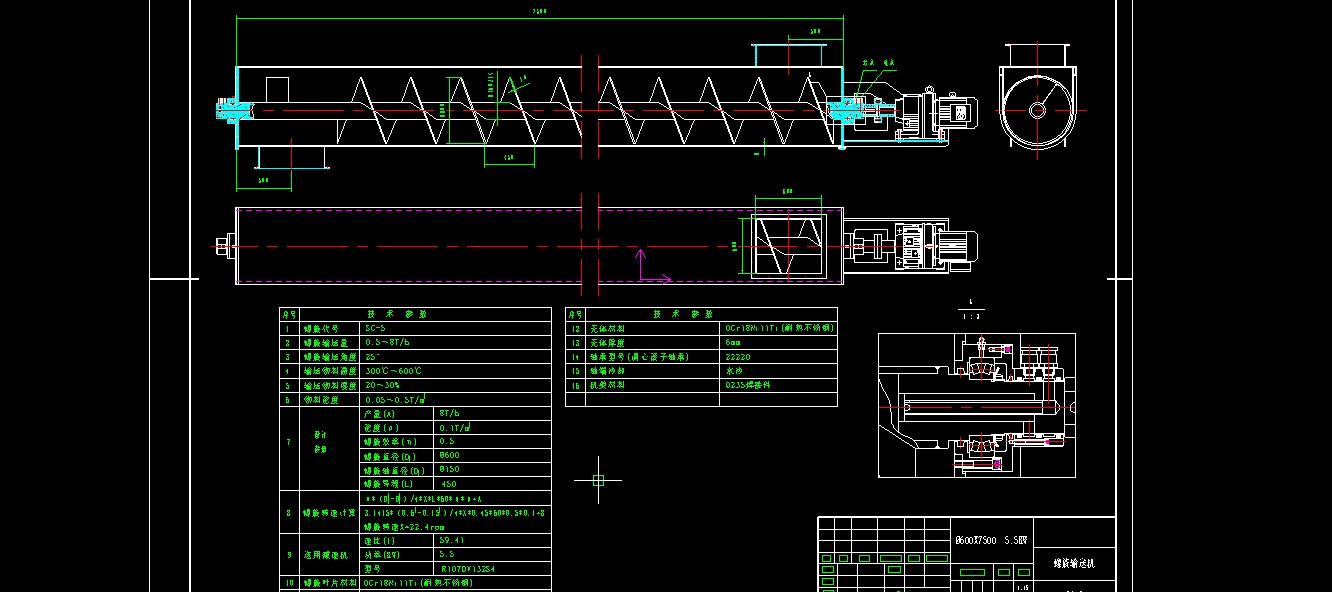Select the 7500 overall length dimension
The height and width of the screenshot is (592, 1332).
click(x=539, y=11)
